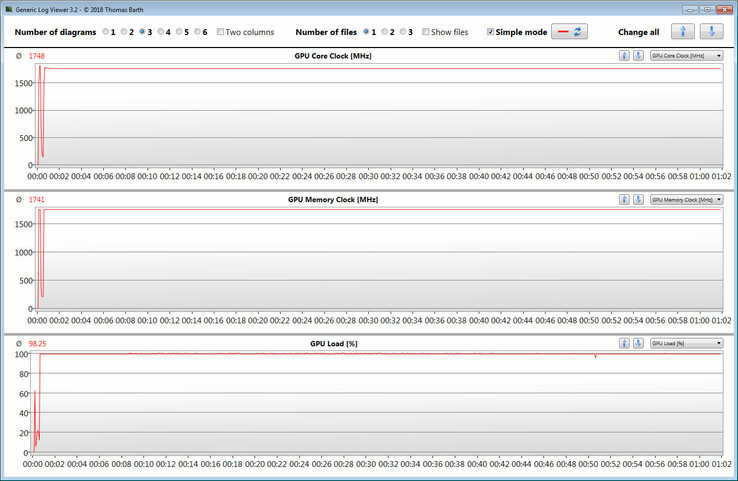Select 3 diagrams radio button

142,32
